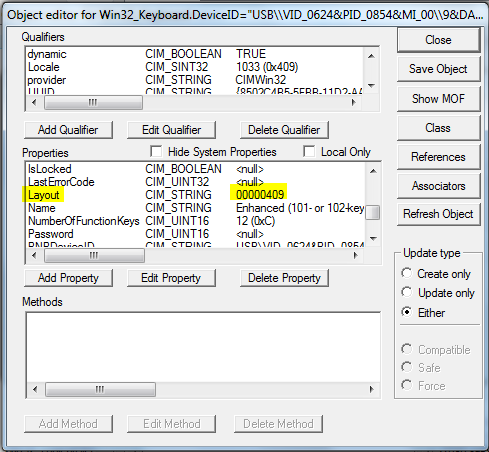The height and width of the screenshot is (452, 489).
Task: Click the CIMWin32 provider value
Action: pyautogui.click(x=261, y=80)
